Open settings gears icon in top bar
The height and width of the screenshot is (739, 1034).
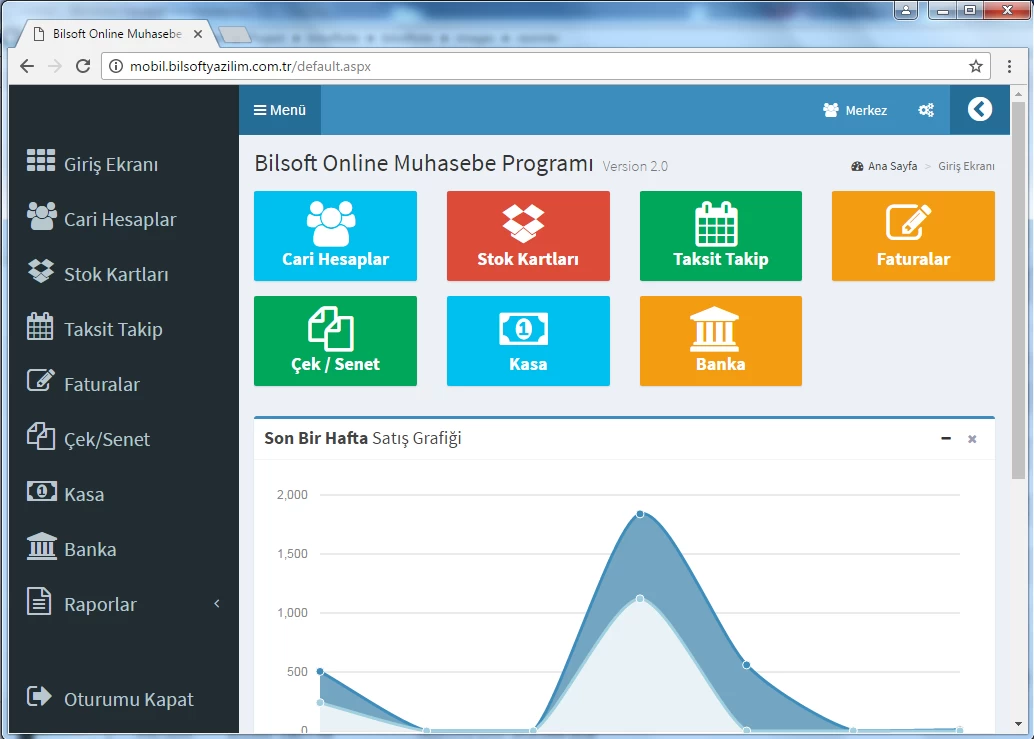click(926, 110)
